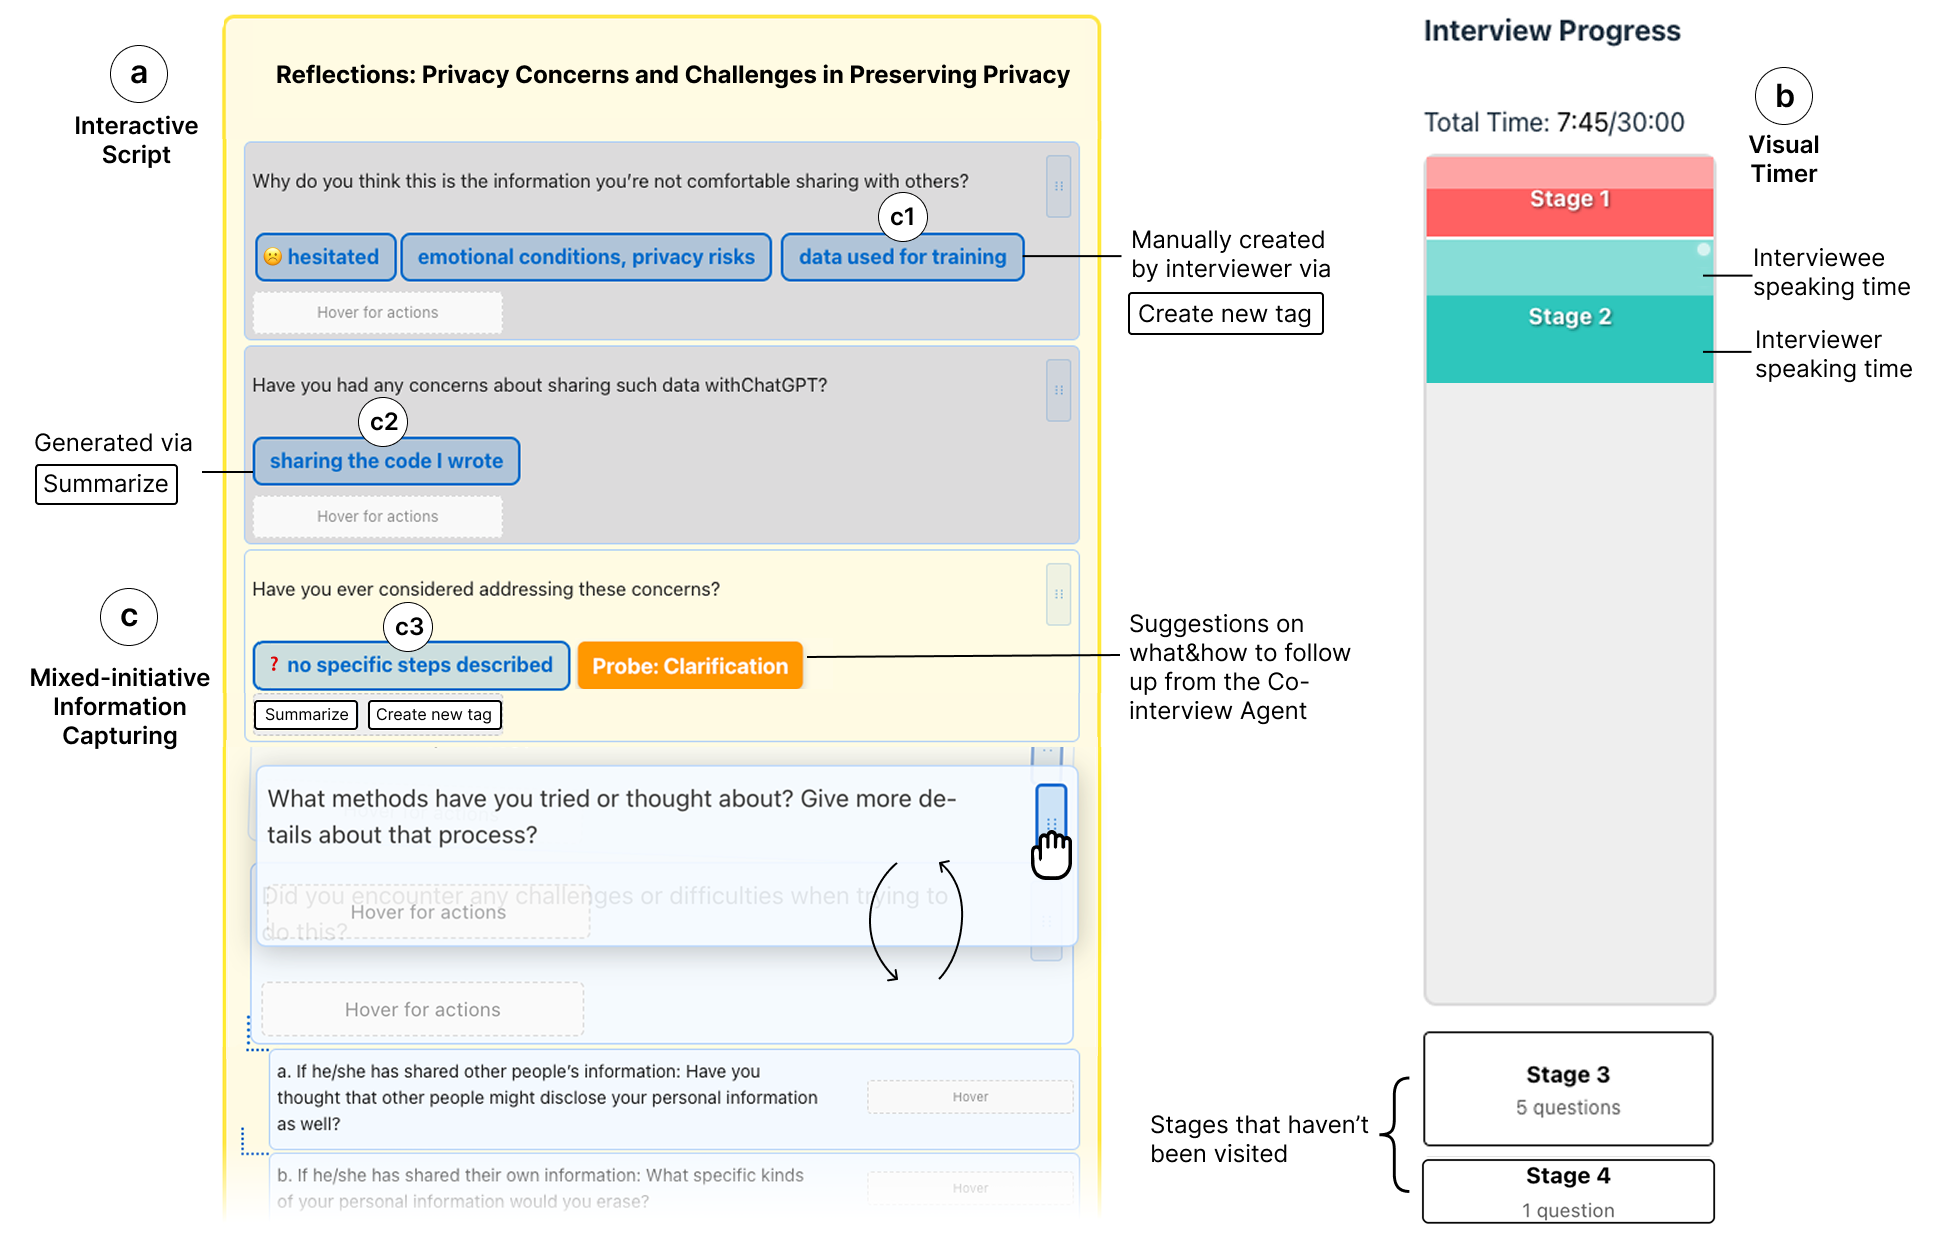Open Stage 3 with 5 questions
This screenshot has height=1254, width=1949.
coord(1567,1088)
